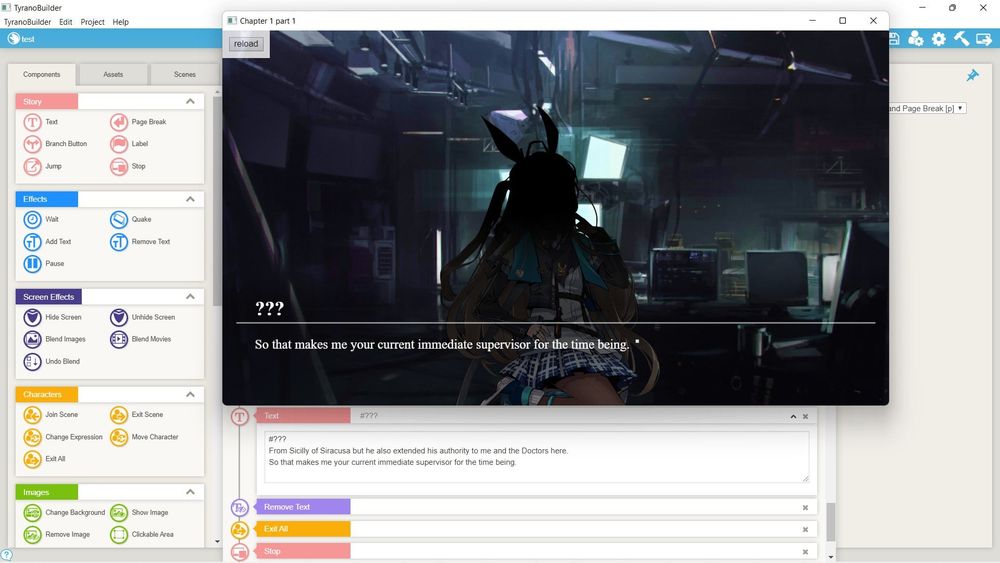This screenshot has width=1000, height=563.
Task: Collapse the Characters section
Action: 190,395
